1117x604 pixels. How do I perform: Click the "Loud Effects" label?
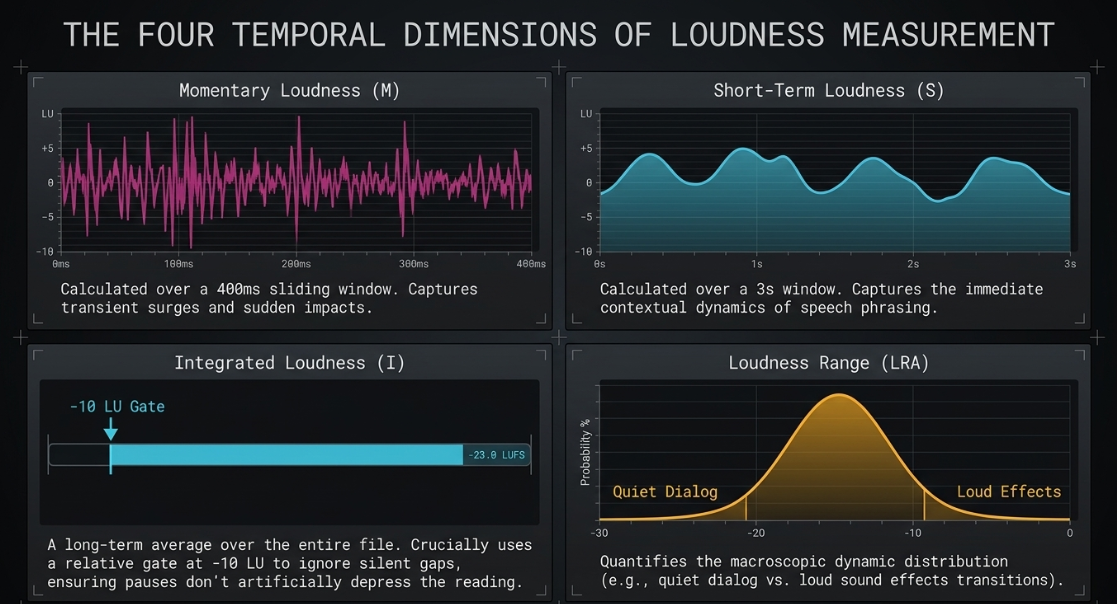tap(1009, 491)
